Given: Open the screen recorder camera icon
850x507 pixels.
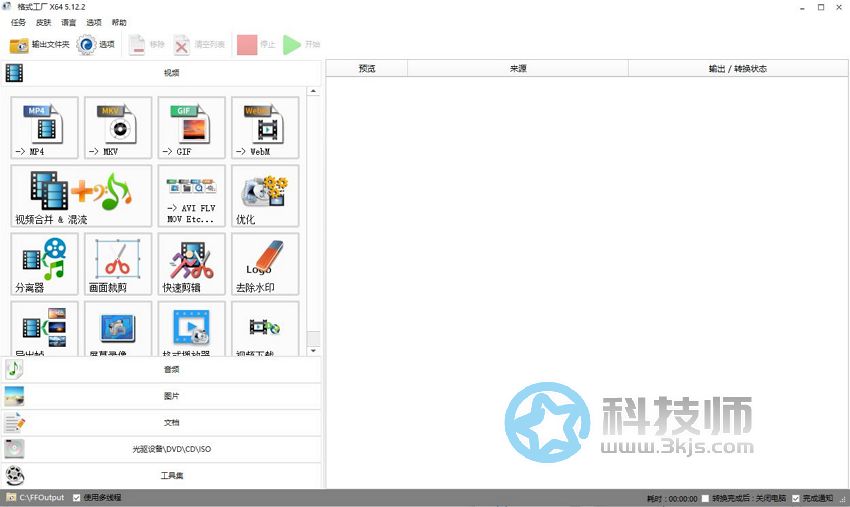Looking at the screenshot, I should pyautogui.click(x=118, y=329).
